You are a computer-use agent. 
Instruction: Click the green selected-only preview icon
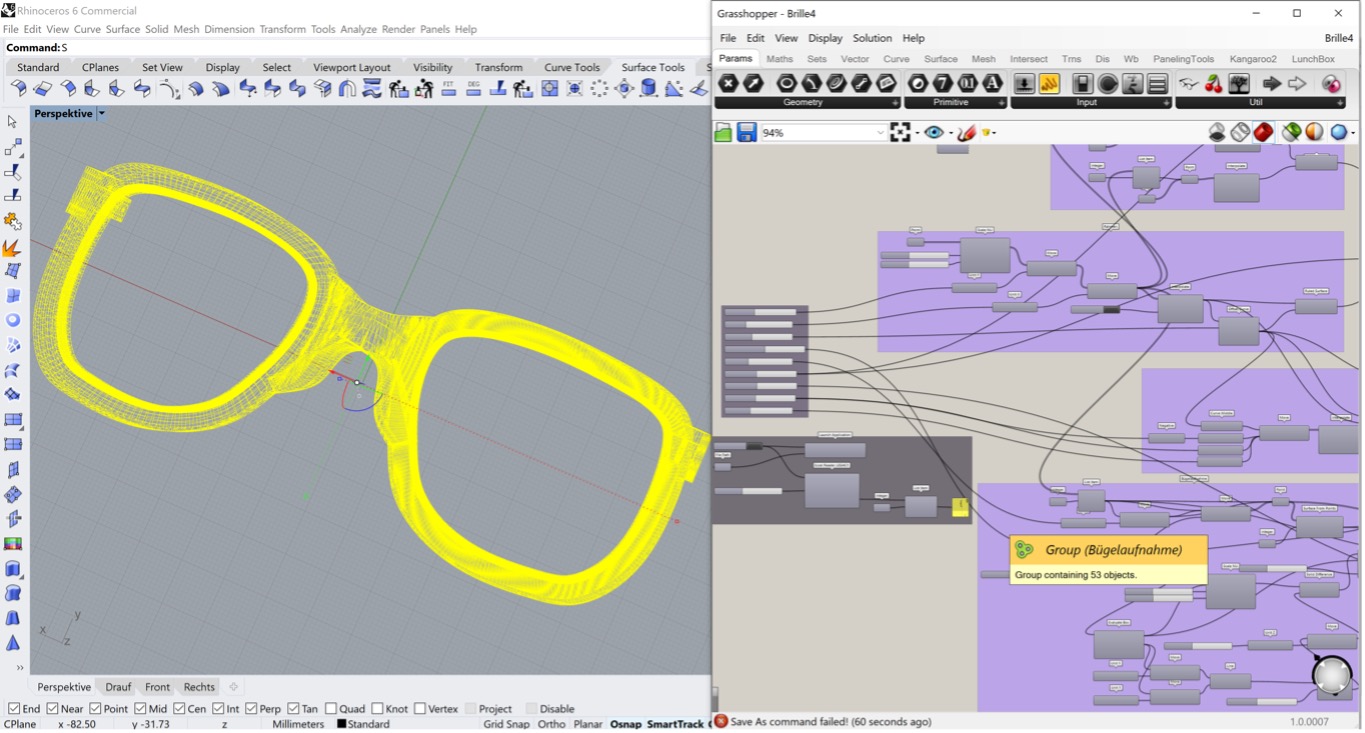pyautogui.click(x=1292, y=132)
